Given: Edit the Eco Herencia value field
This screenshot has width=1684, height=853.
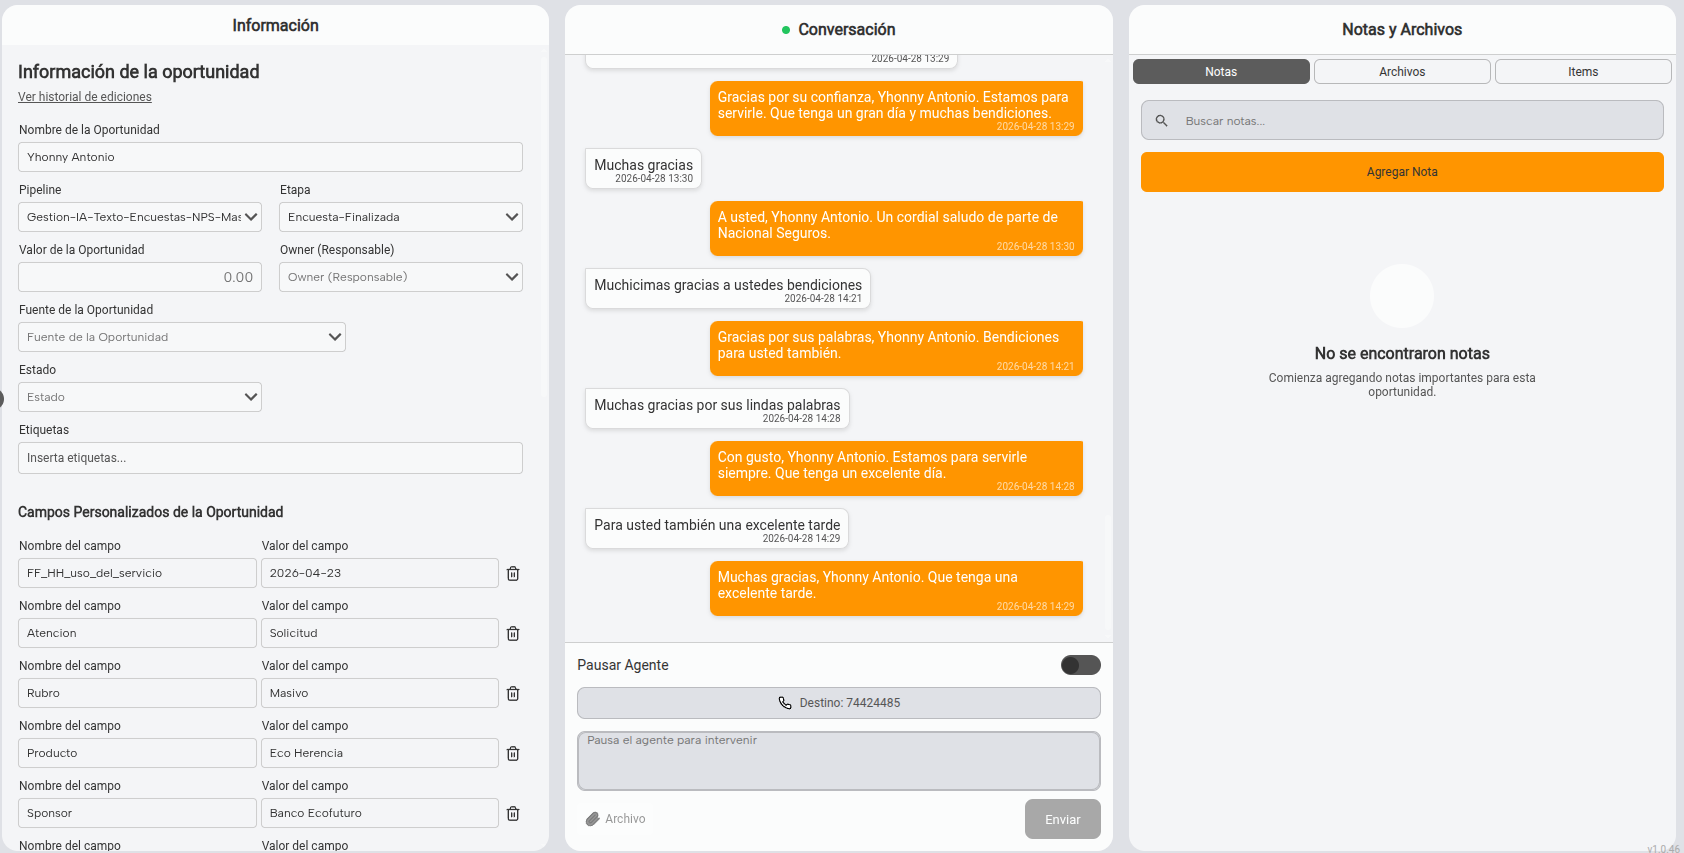Looking at the screenshot, I should [x=380, y=753].
